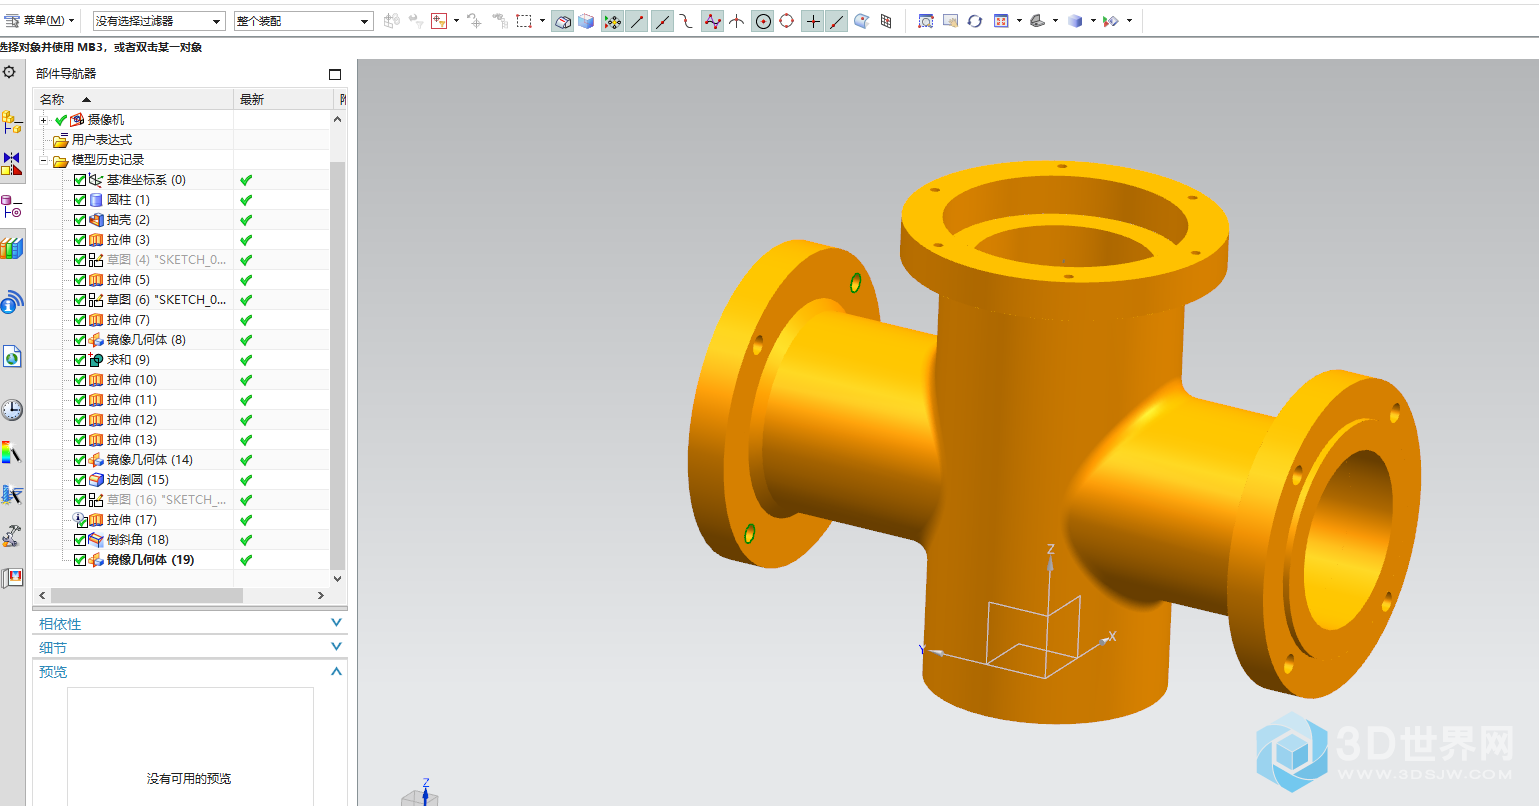Uncheck the 抽壳 (2) feature checkbox
1539x806 pixels.
(x=80, y=220)
